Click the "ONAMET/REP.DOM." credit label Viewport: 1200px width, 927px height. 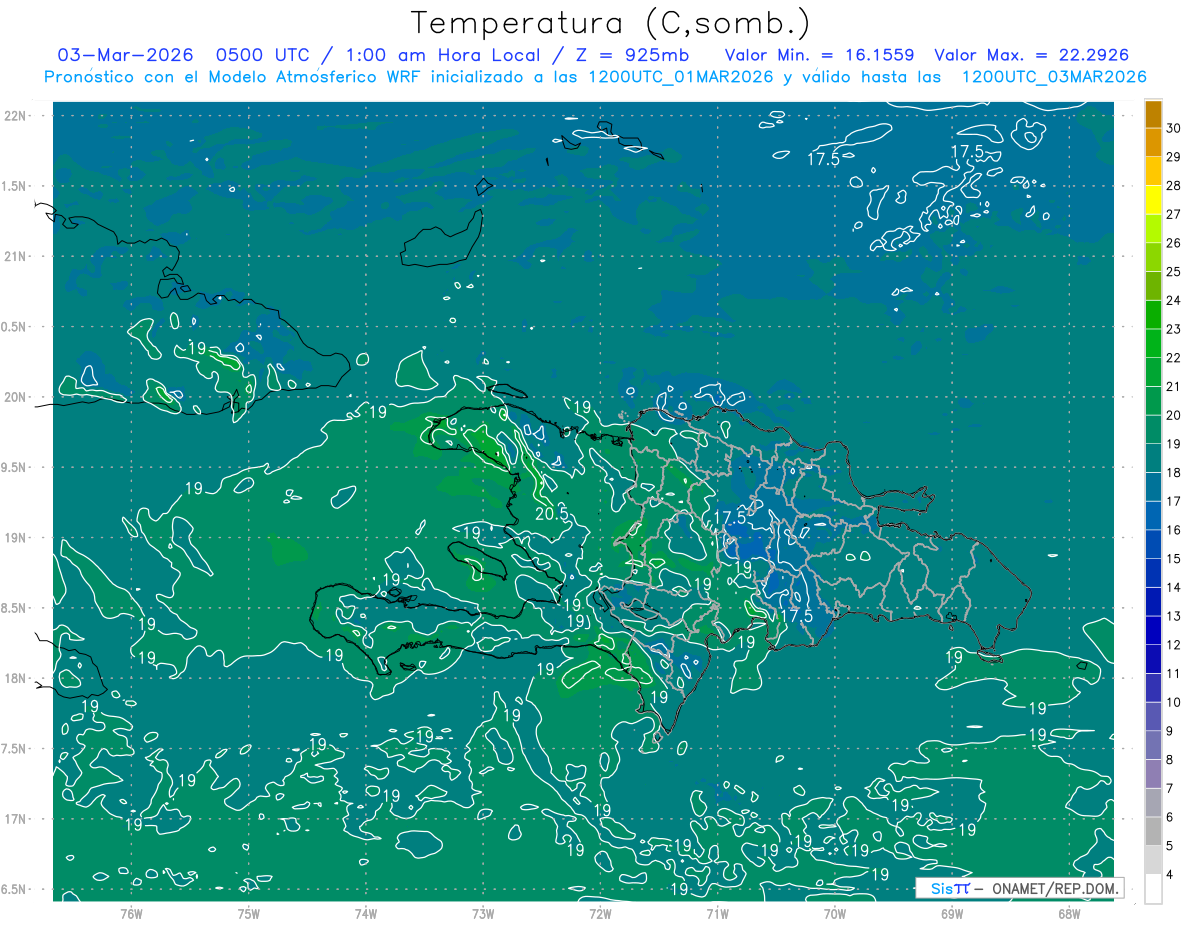point(1055,888)
